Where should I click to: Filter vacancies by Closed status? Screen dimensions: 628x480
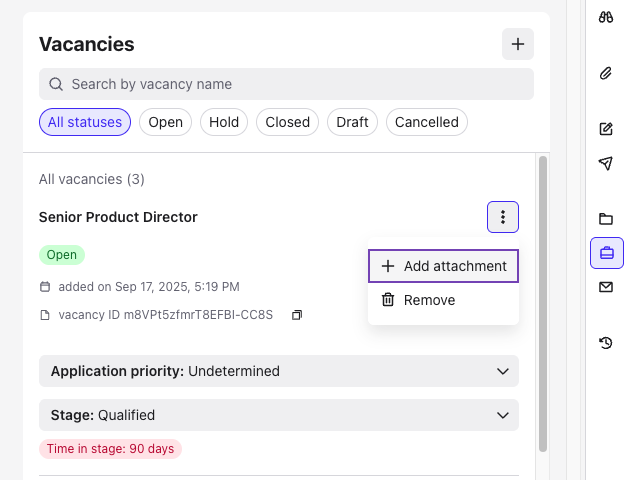pyautogui.click(x=288, y=122)
